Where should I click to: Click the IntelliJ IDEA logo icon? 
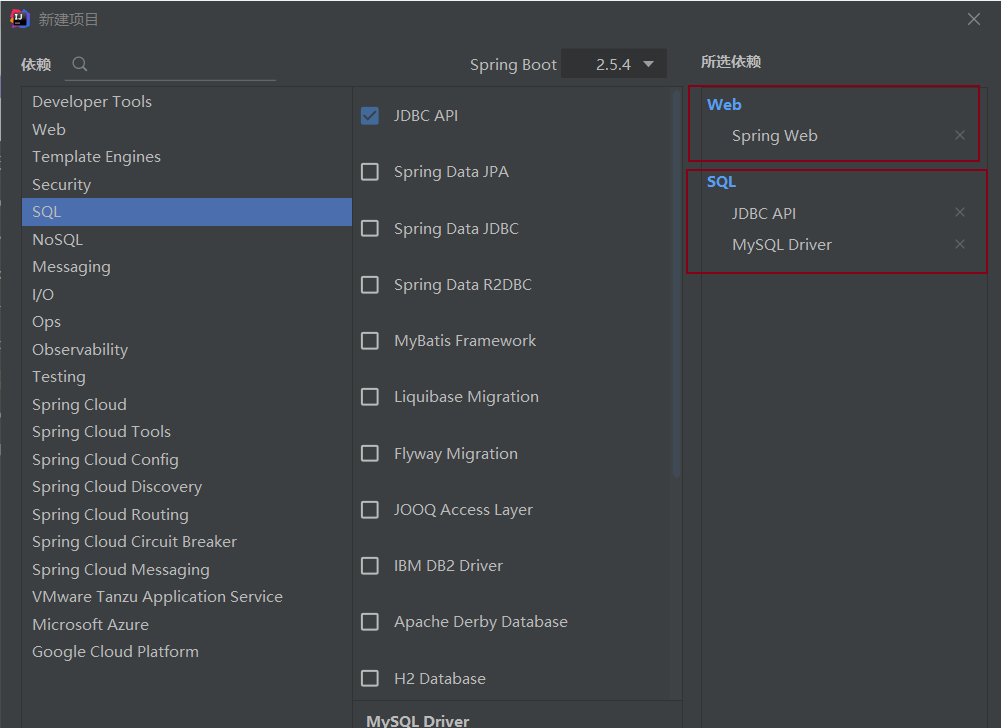[20, 19]
